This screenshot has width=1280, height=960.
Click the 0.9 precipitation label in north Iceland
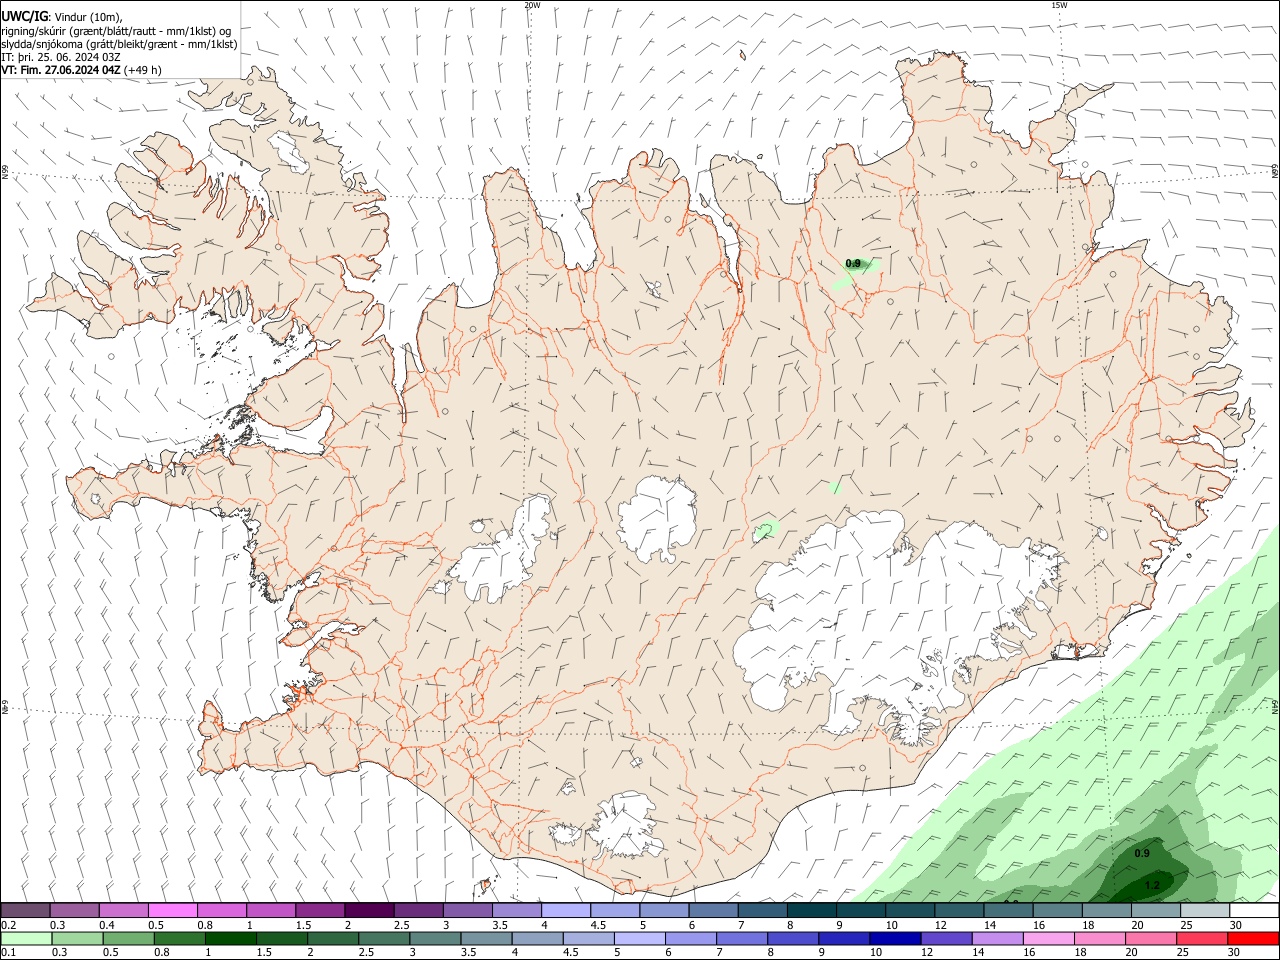[x=853, y=264]
